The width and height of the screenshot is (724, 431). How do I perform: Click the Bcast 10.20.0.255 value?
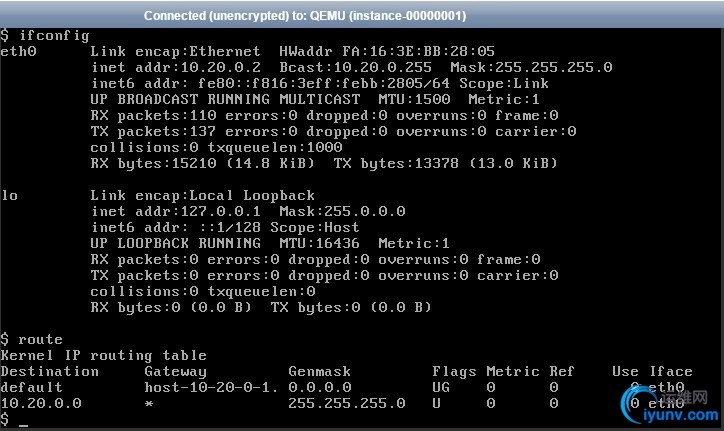tap(356, 67)
